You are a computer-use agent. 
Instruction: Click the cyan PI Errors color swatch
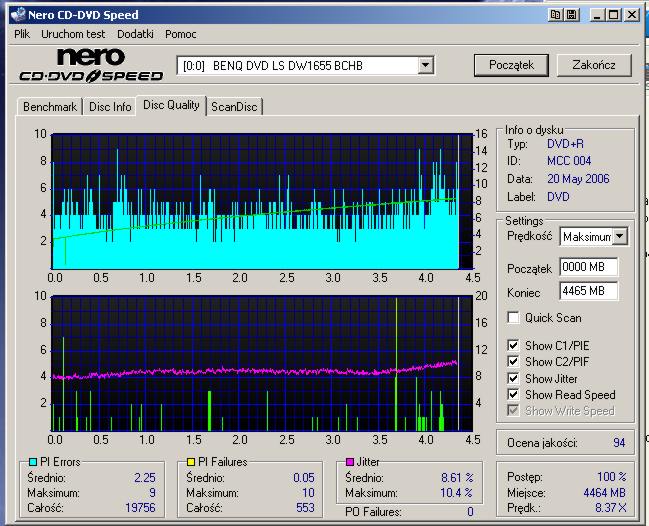(33, 462)
